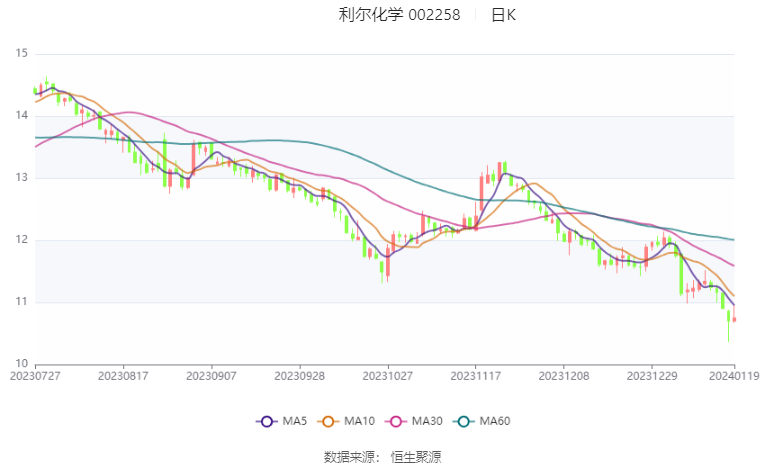Disable the MA60 teal legend entry
The height and width of the screenshot is (465, 765).
coord(465,421)
